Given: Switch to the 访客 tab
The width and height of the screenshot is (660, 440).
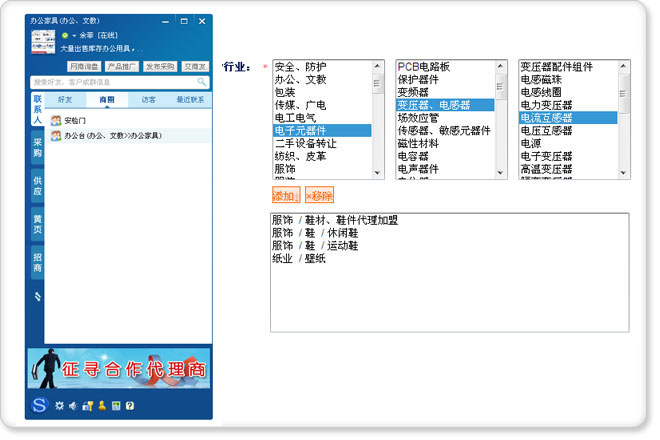Looking at the screenshot, I should [x=148, y=100].
